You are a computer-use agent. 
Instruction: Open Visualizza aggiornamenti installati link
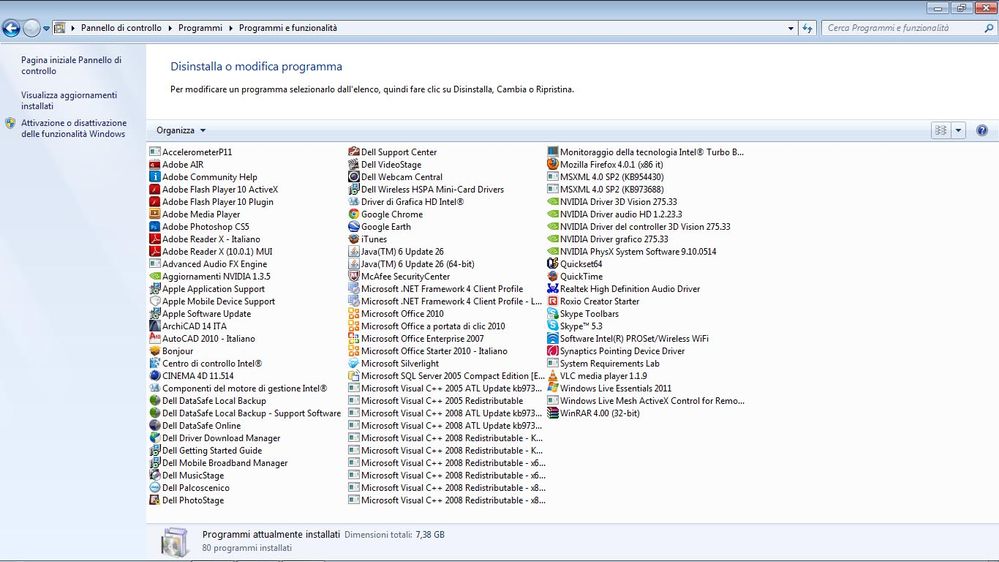(x=69, y=101)
